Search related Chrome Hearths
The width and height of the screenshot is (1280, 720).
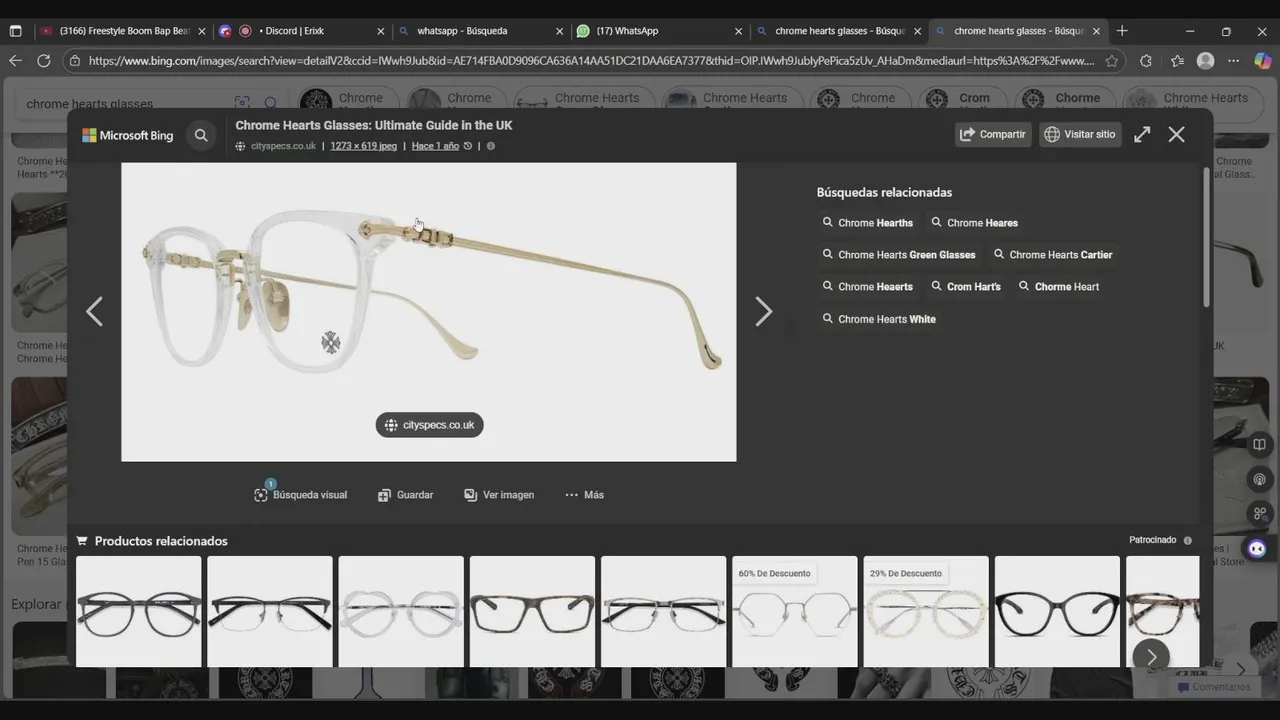coord(867,223)
